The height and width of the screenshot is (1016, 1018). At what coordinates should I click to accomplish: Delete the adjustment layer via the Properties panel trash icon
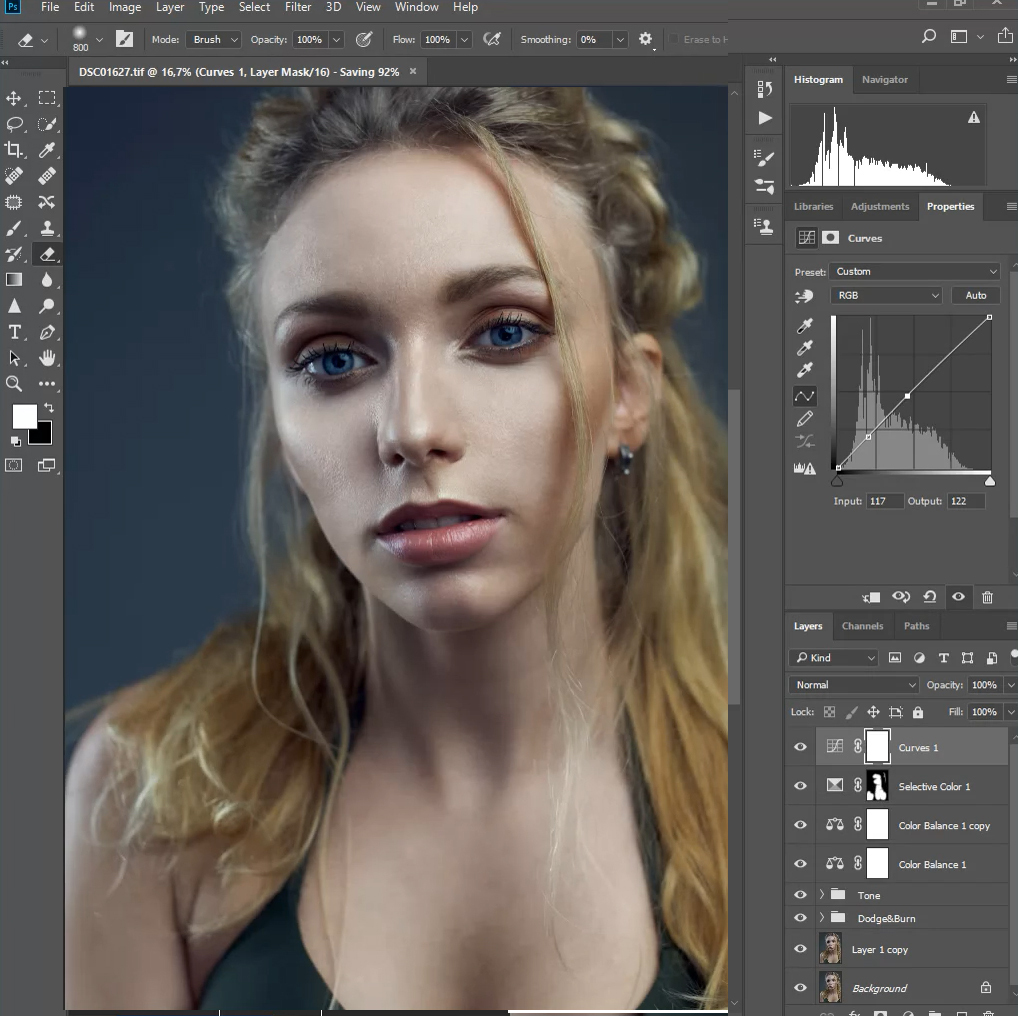[987, 597]
